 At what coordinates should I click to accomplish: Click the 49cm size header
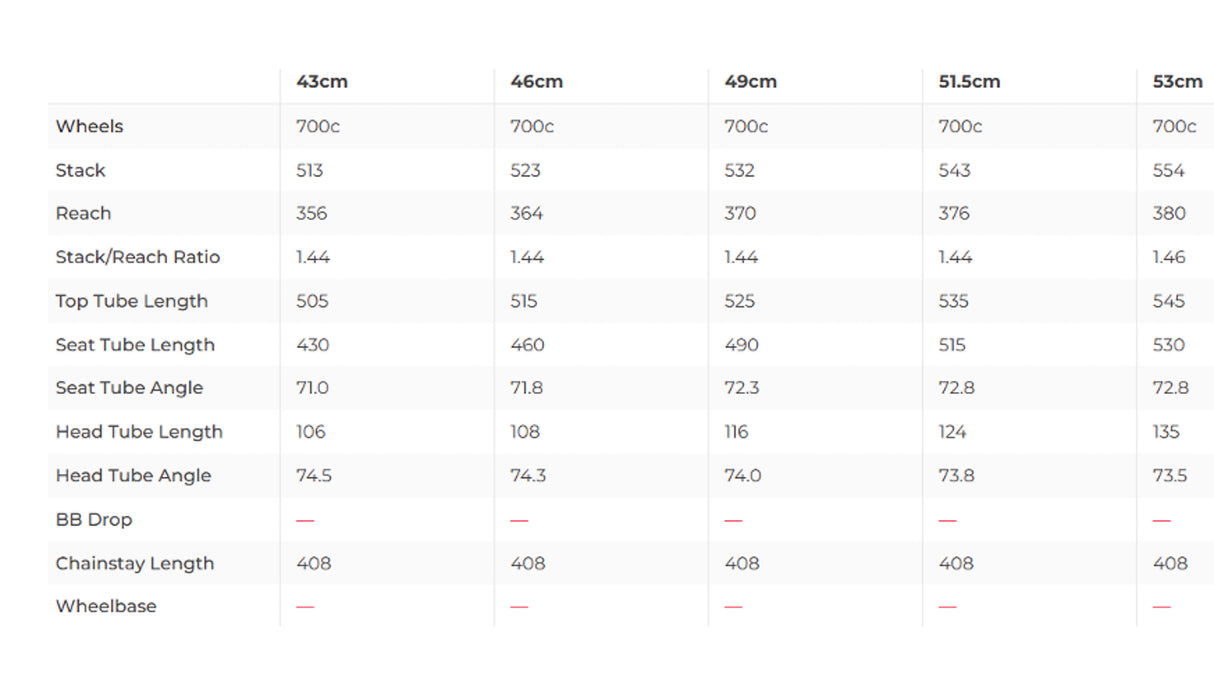tap(751, 82)
